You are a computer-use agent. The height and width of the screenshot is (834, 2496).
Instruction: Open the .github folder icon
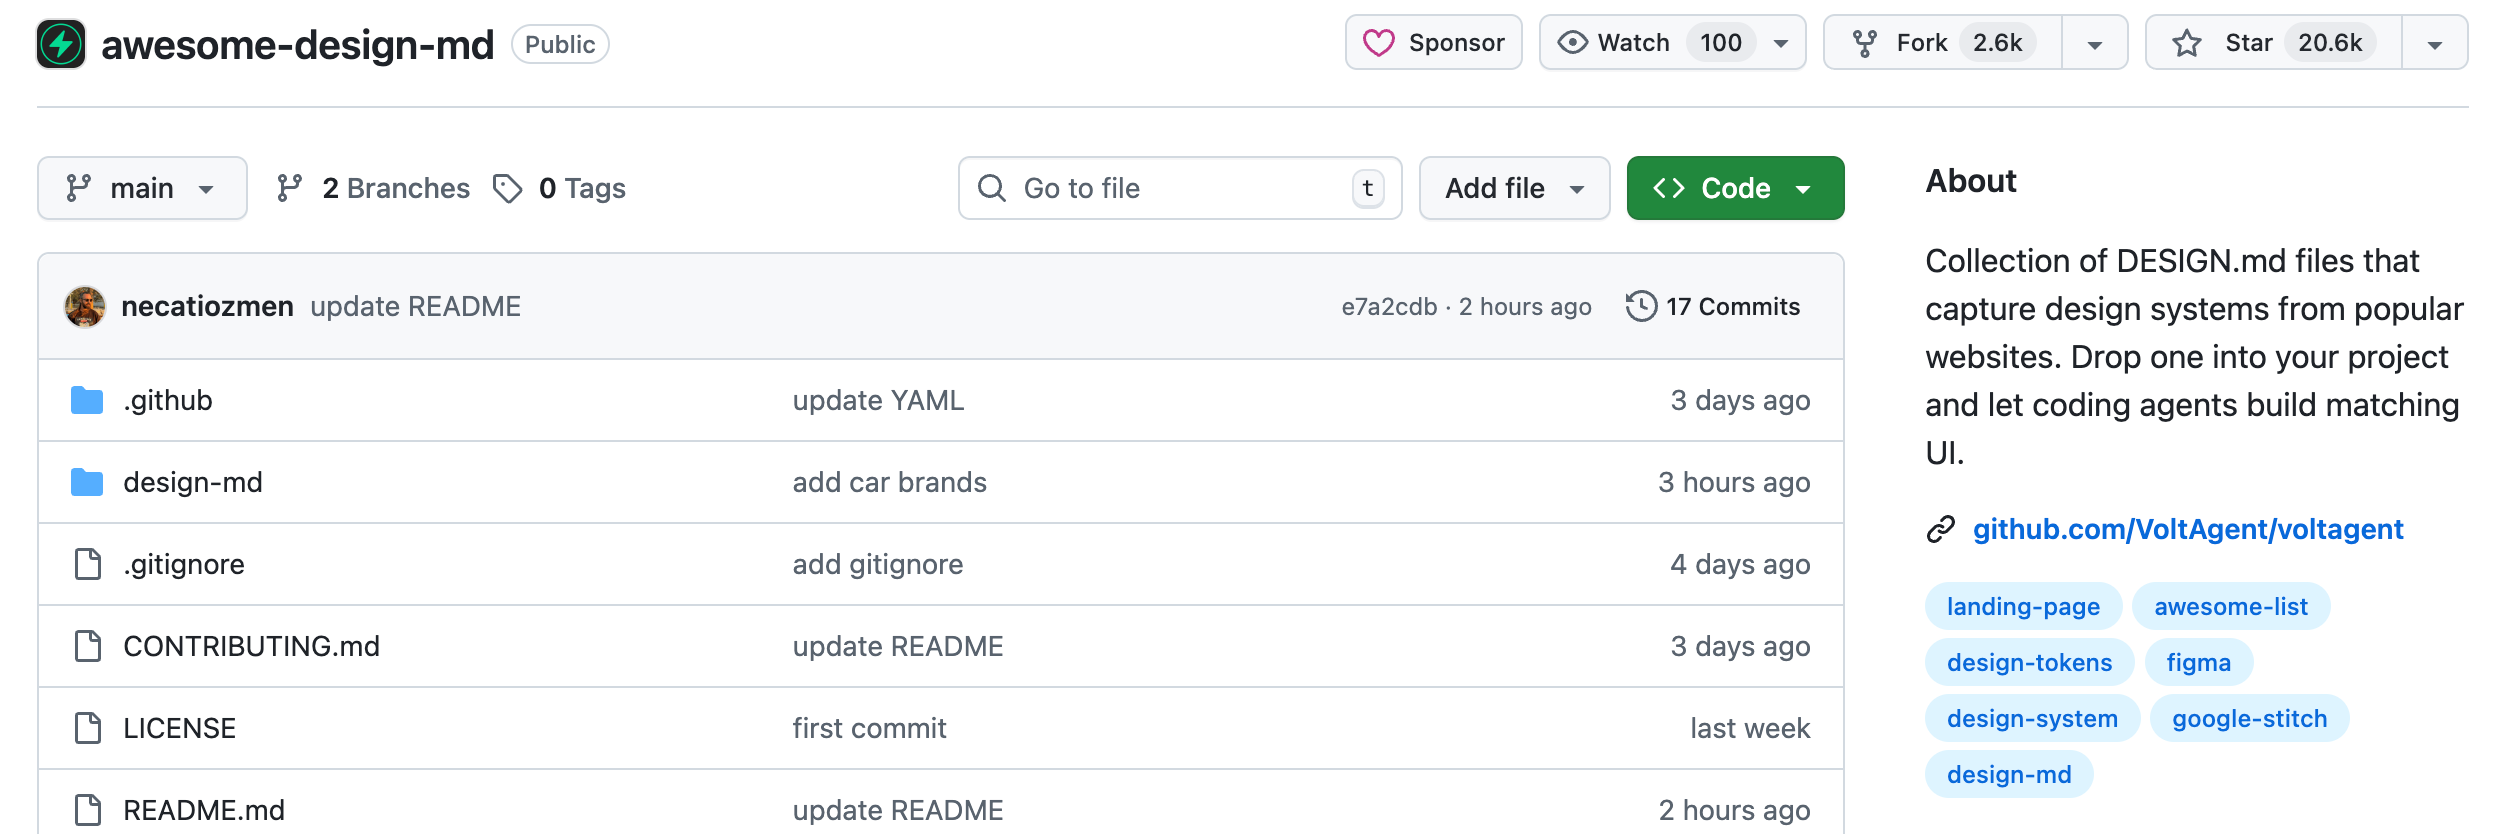tap(87, 401)
